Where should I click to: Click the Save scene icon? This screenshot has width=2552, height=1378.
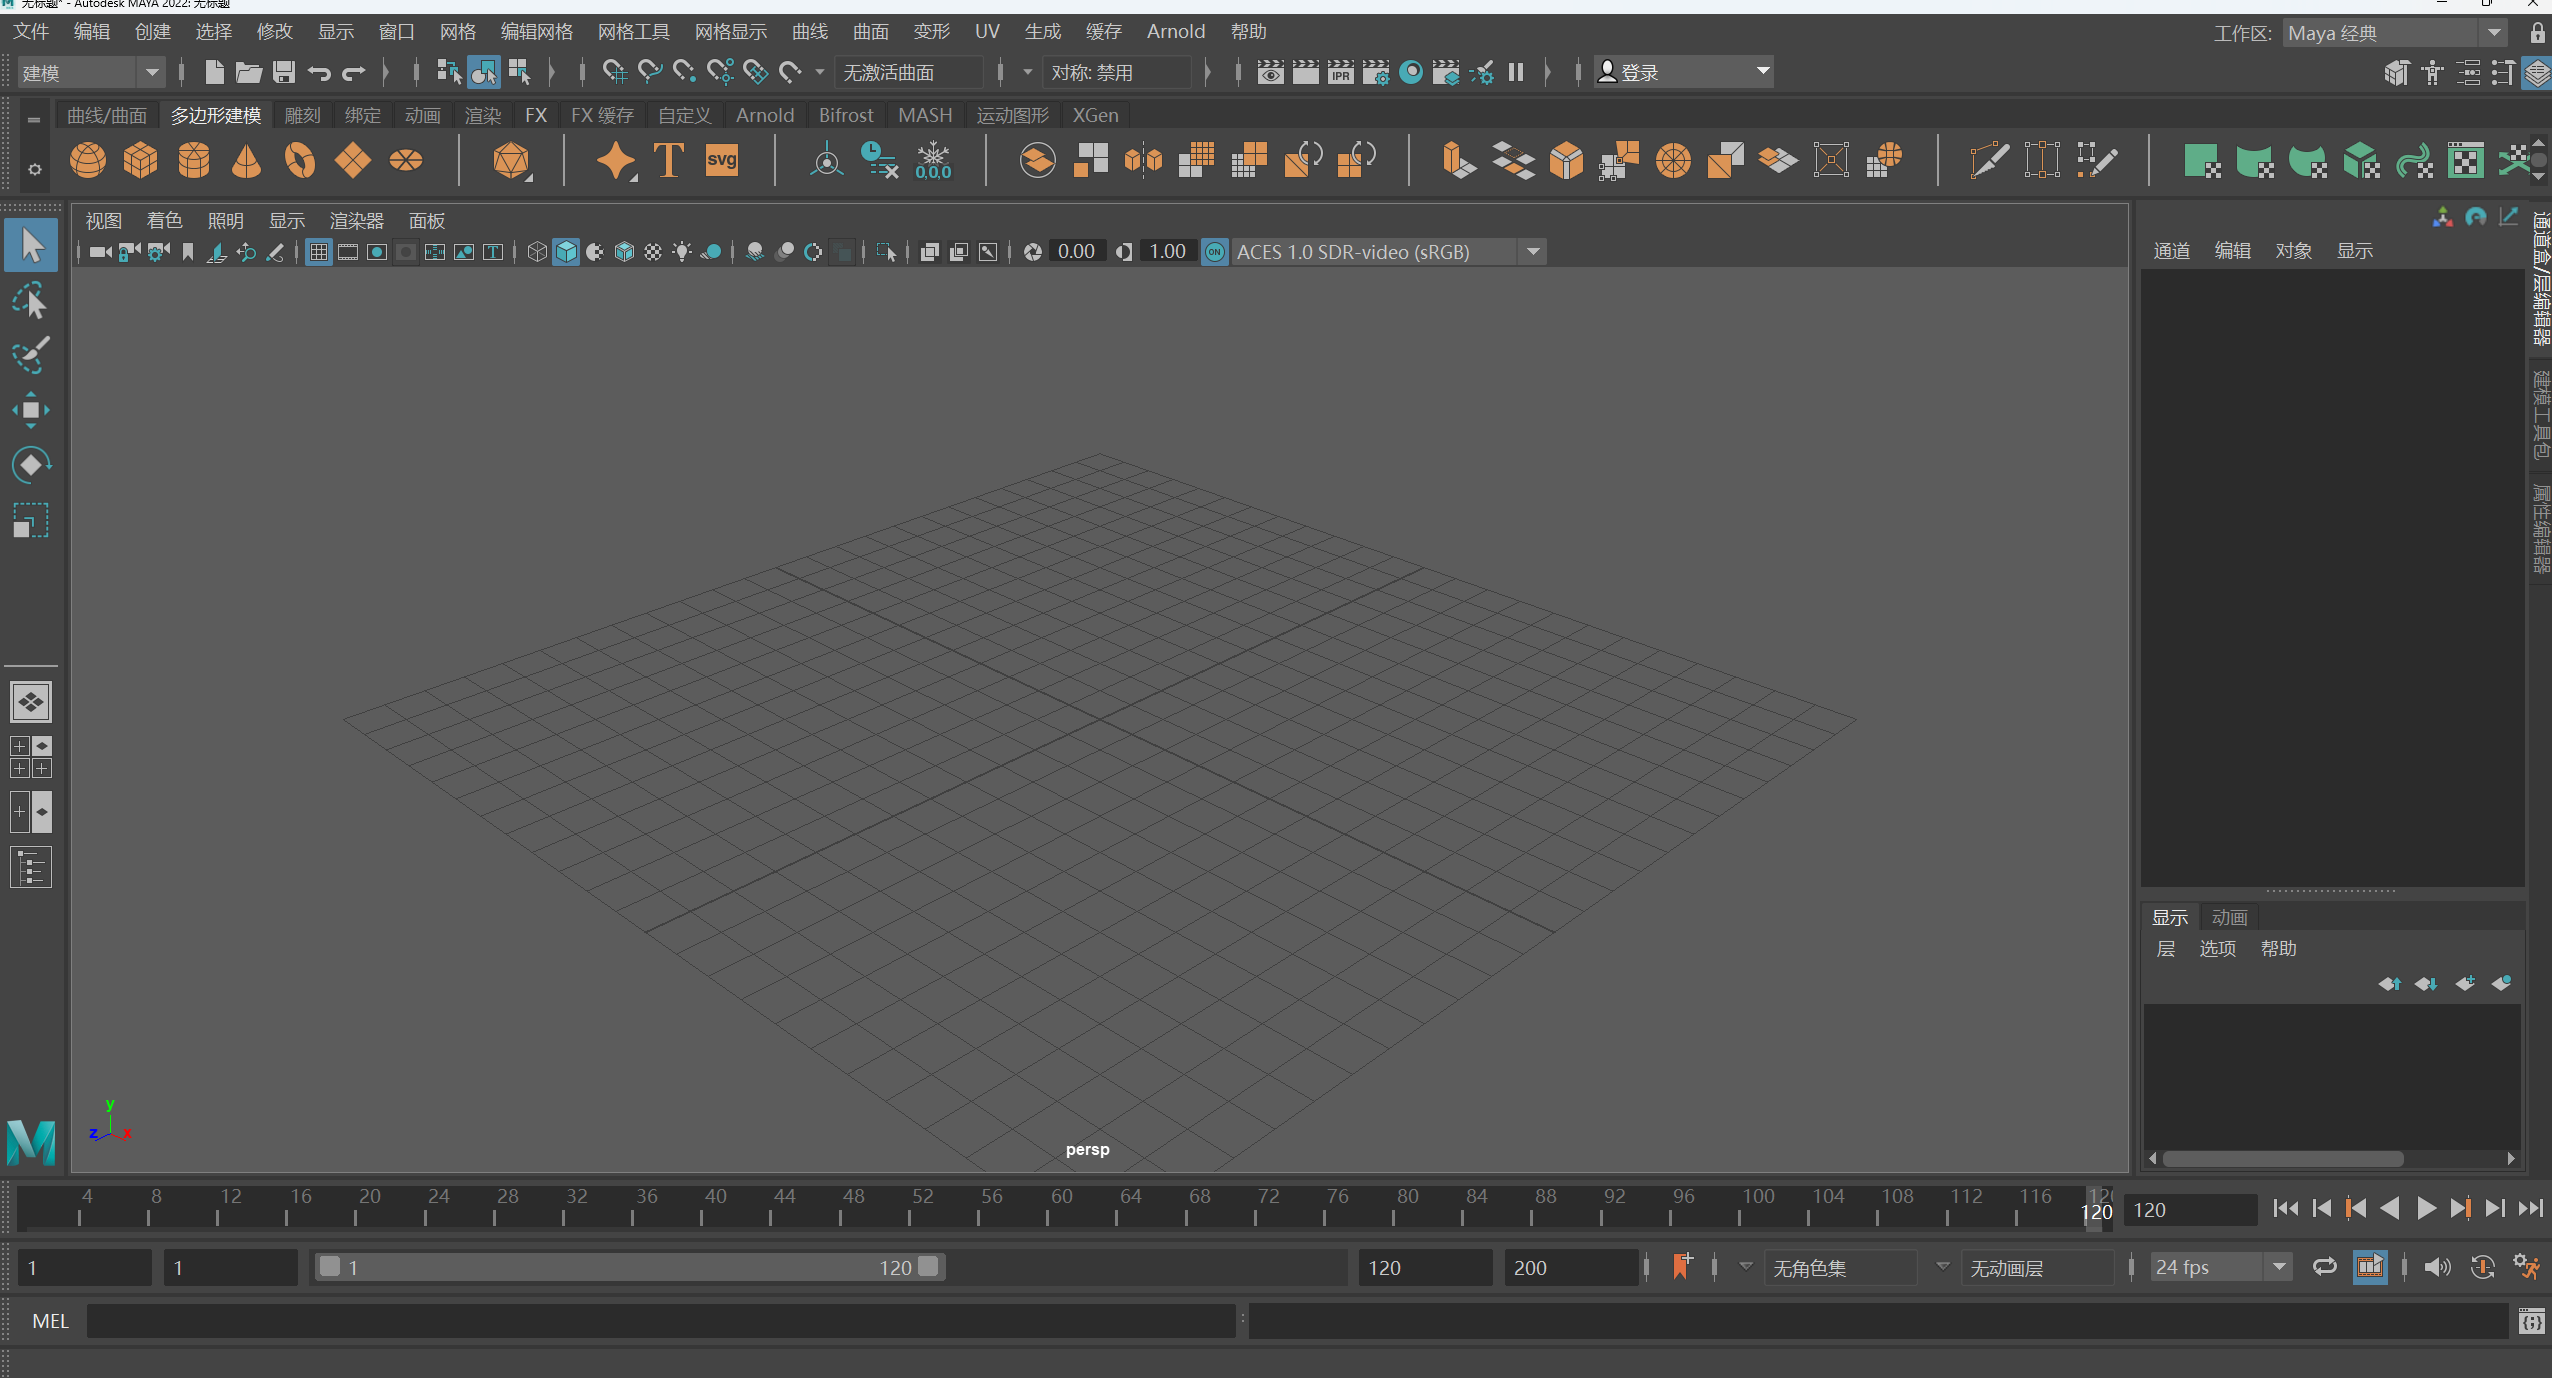284,72
